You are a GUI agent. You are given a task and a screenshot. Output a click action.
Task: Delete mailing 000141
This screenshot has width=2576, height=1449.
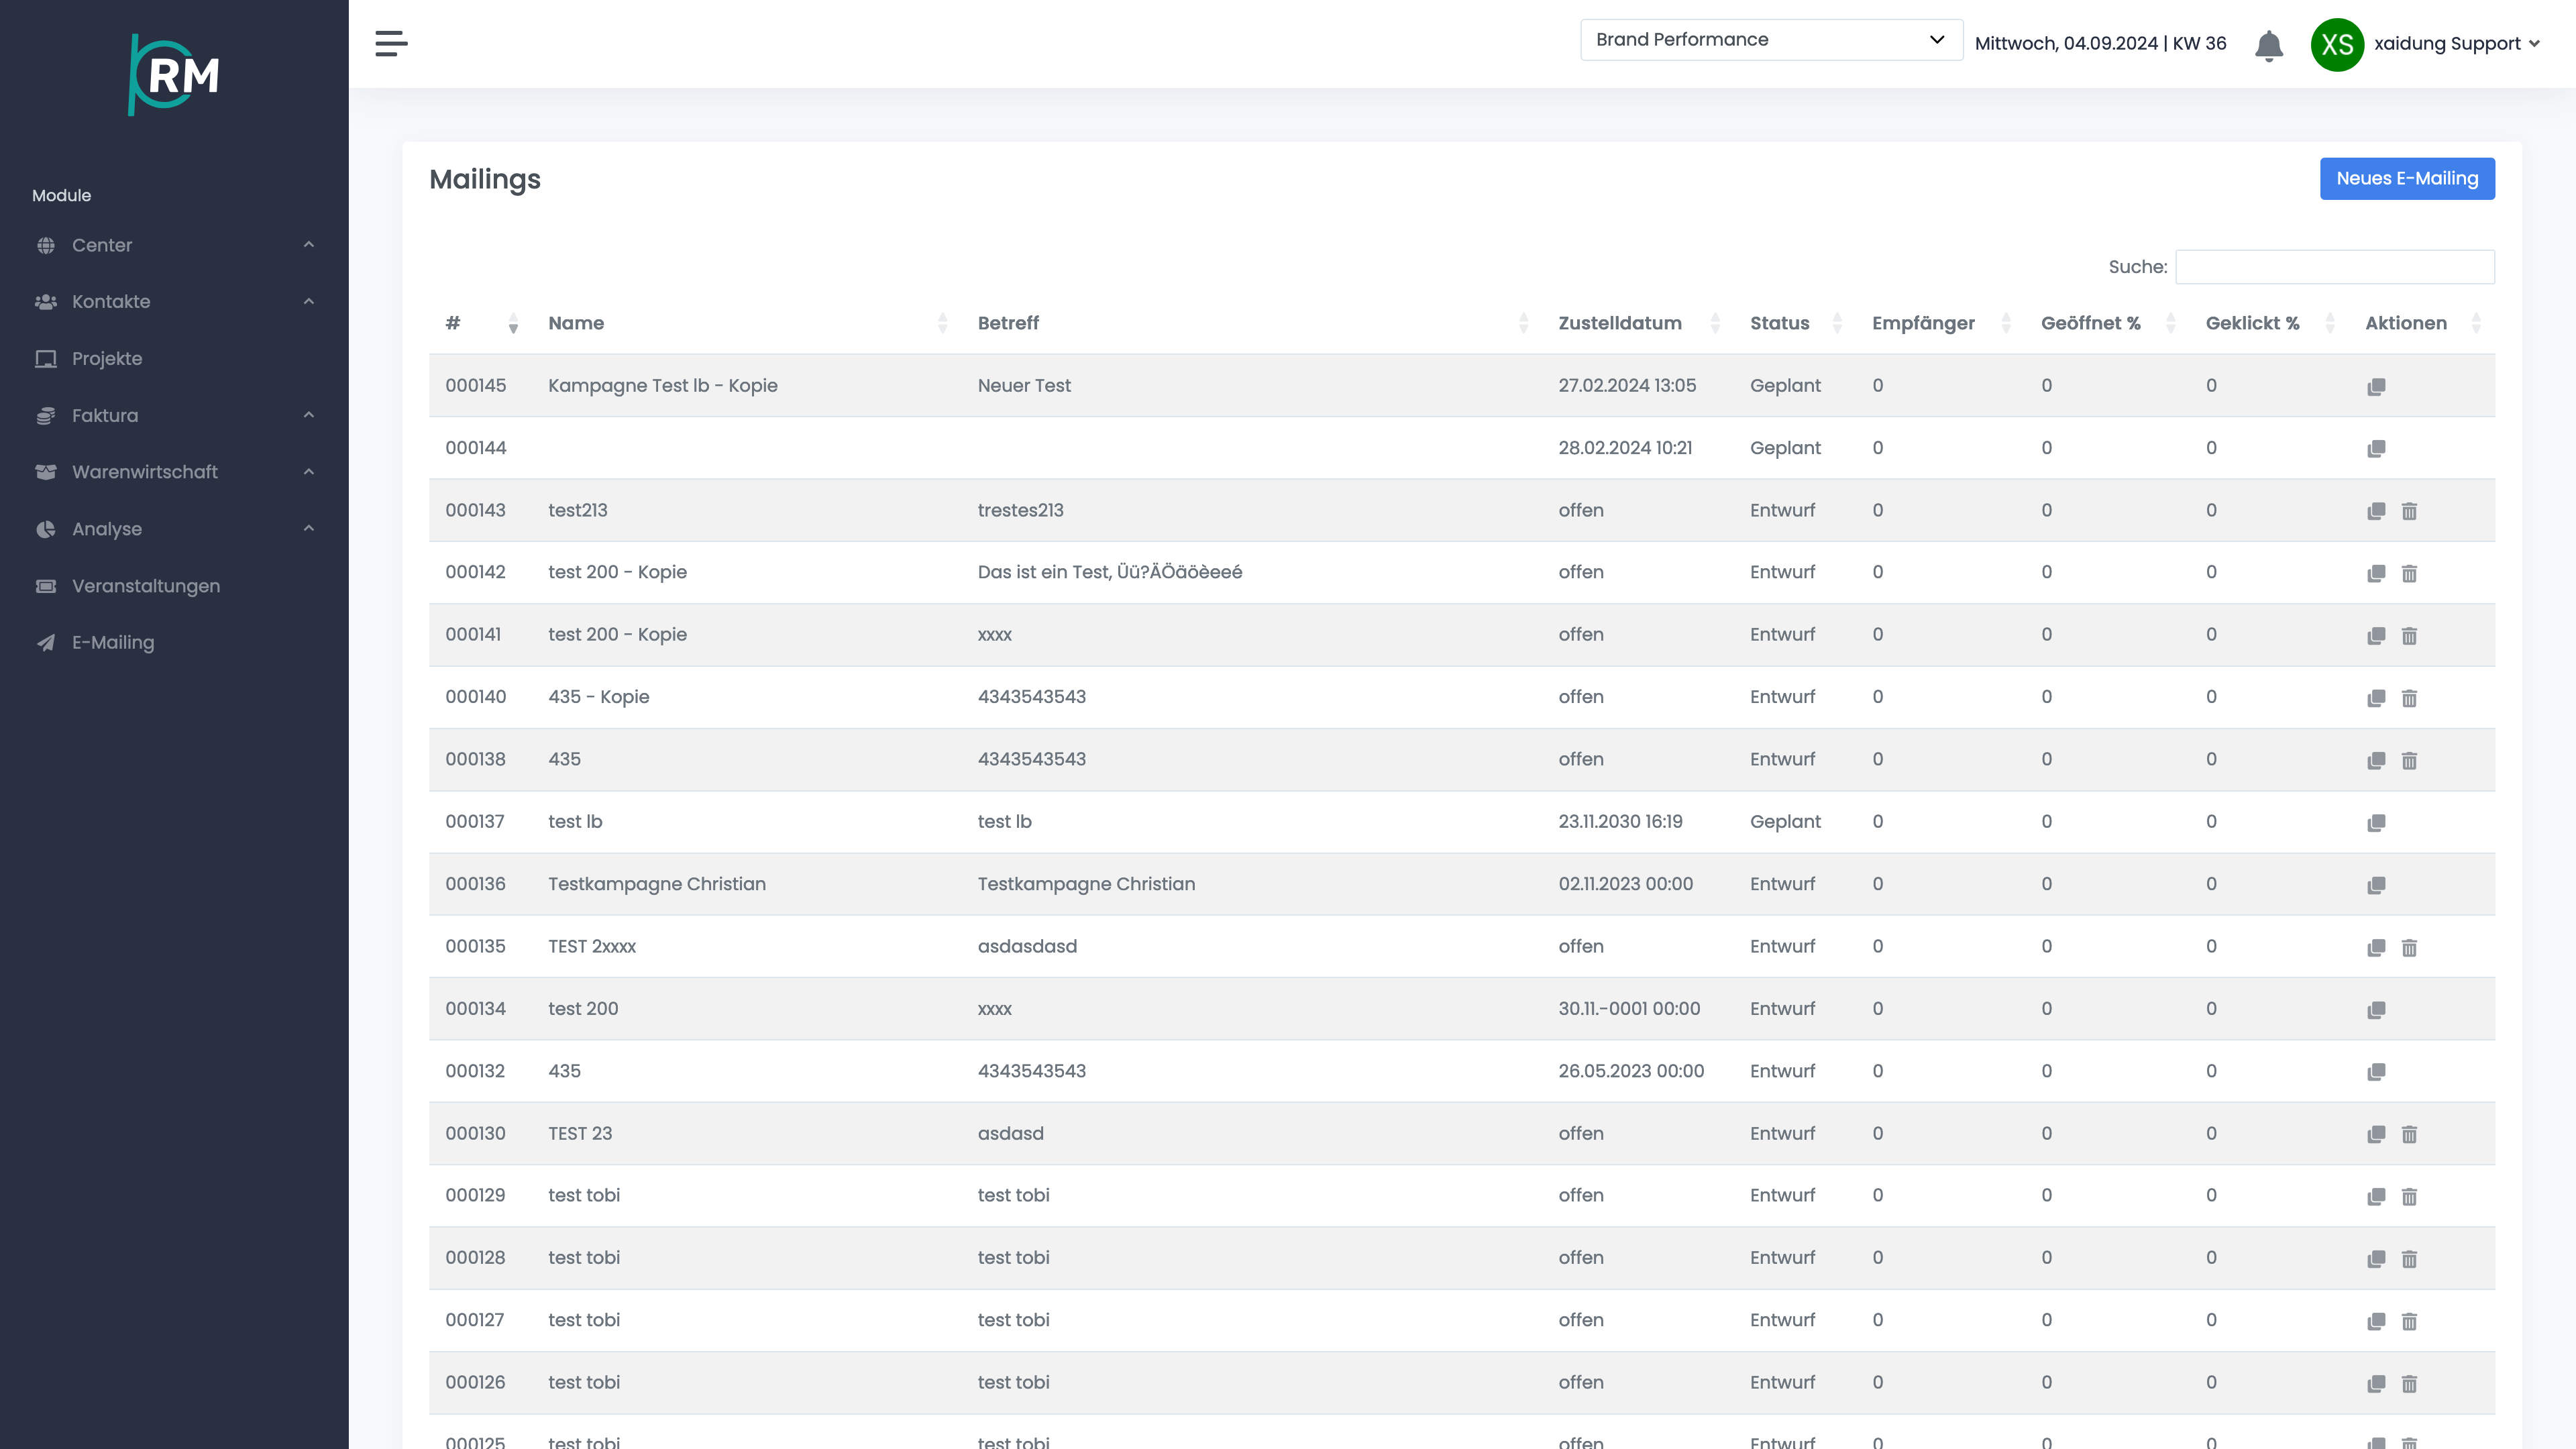[2409, 636]
